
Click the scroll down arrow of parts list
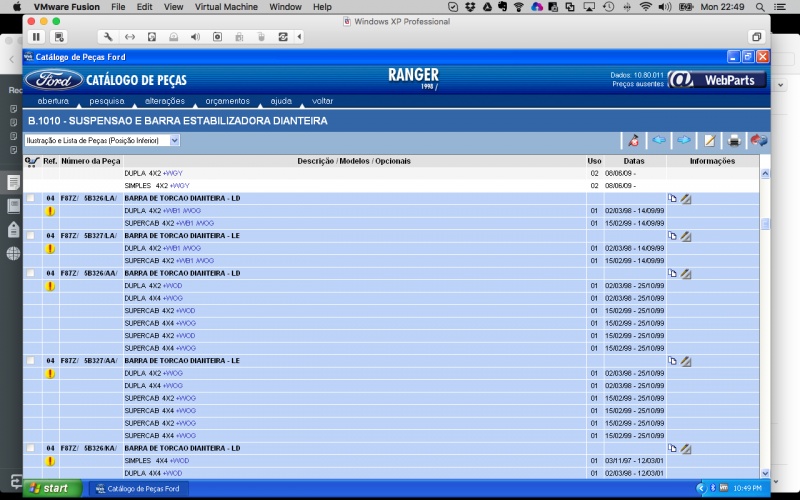765,473
